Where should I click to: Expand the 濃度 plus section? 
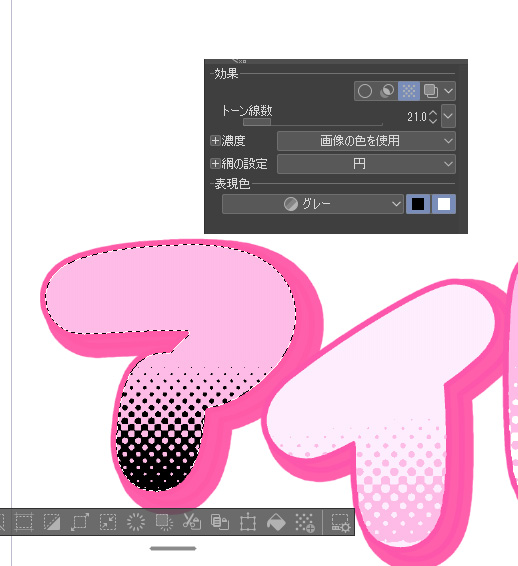point(215,141)
